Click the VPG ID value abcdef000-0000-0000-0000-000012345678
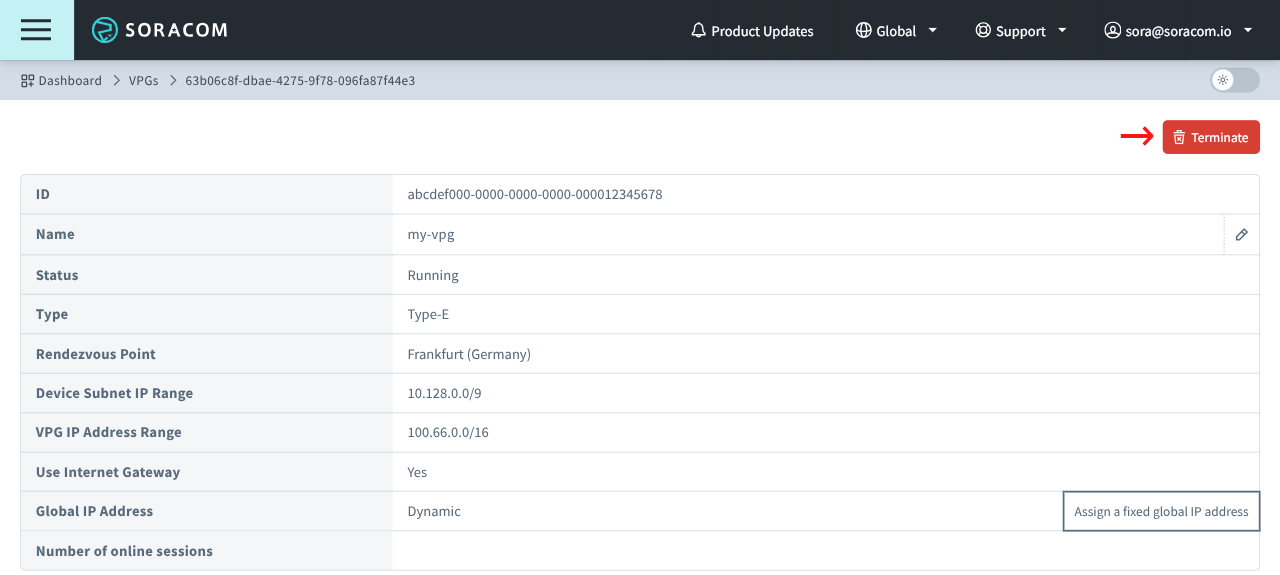Image resolution: width=1280 pixels, height=575 pixels. click(535, 194)
